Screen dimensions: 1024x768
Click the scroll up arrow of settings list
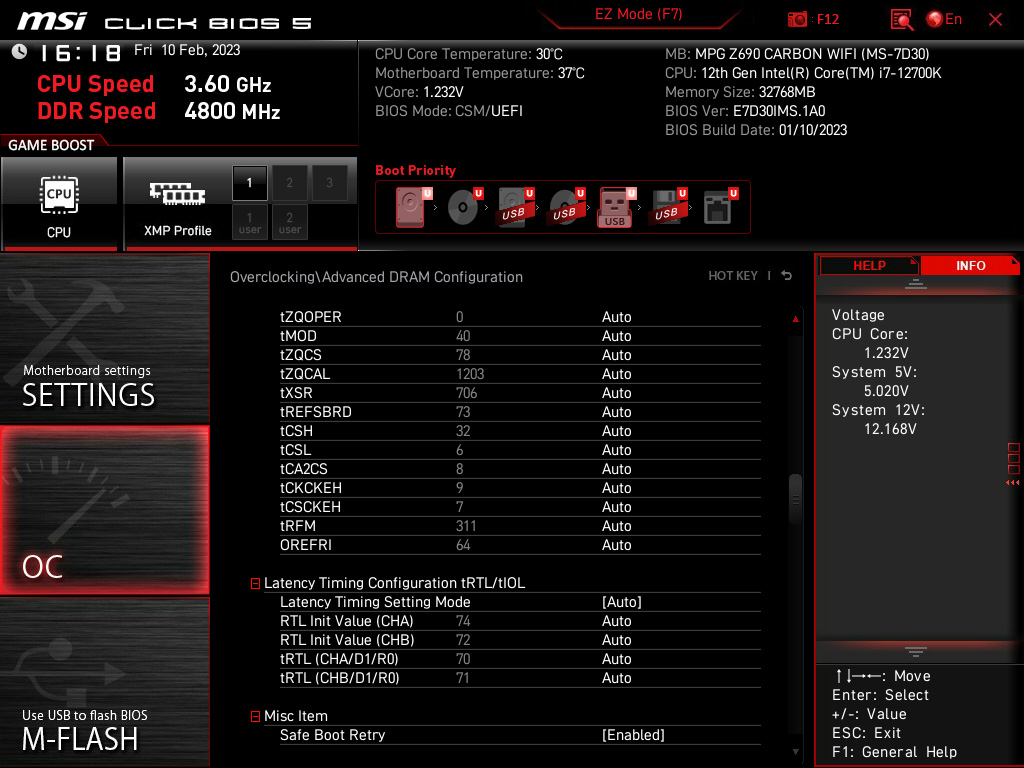795,319
